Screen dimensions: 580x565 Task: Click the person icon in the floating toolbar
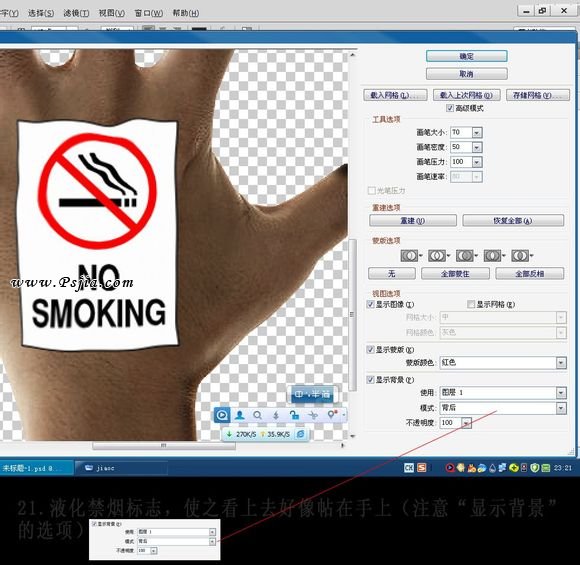pos(240,415)
